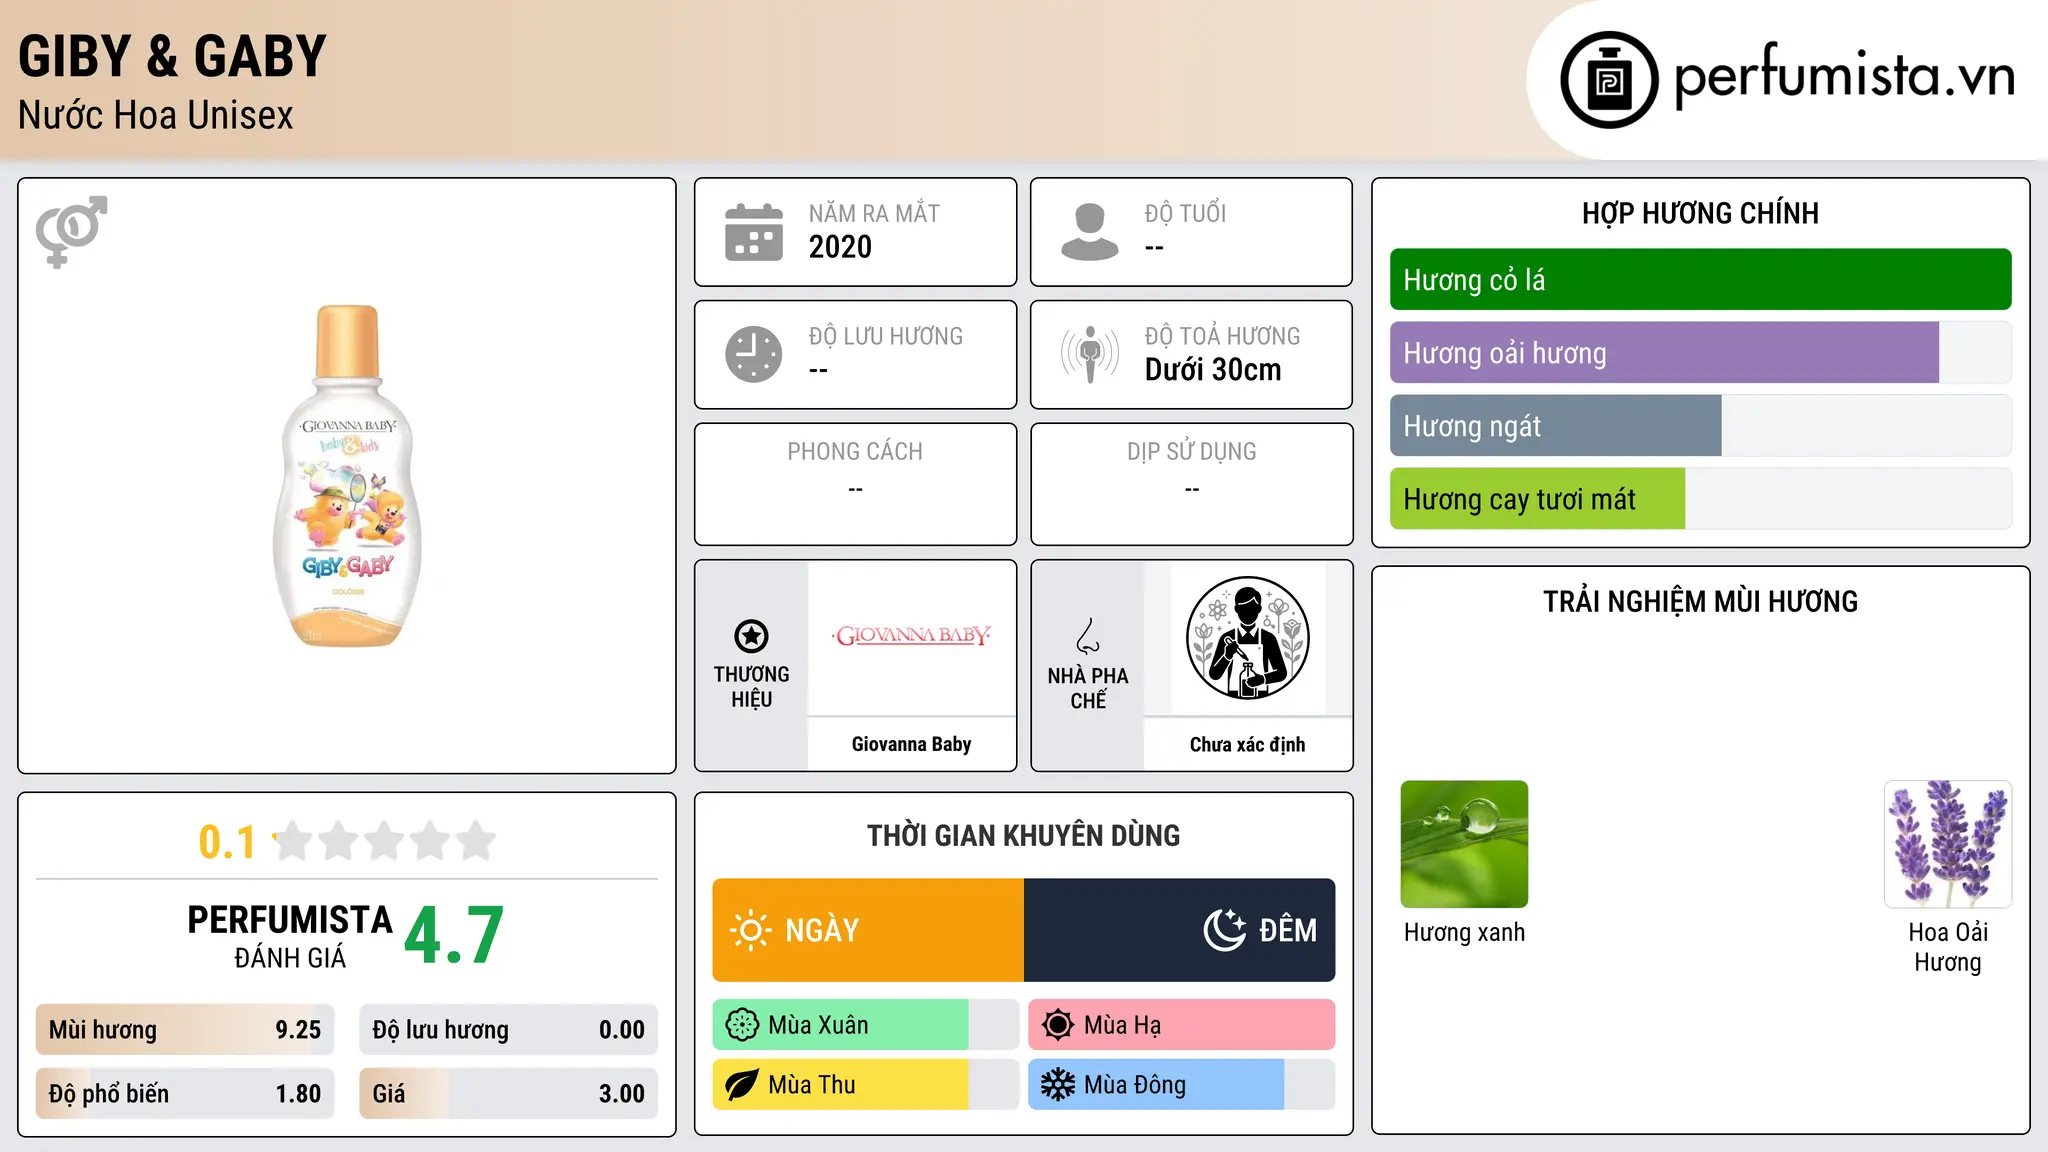2048x1152 pixels.
Task: Click the Dưới 30cm projection value
Action: pyautogui.click(x=1213, y=370)
